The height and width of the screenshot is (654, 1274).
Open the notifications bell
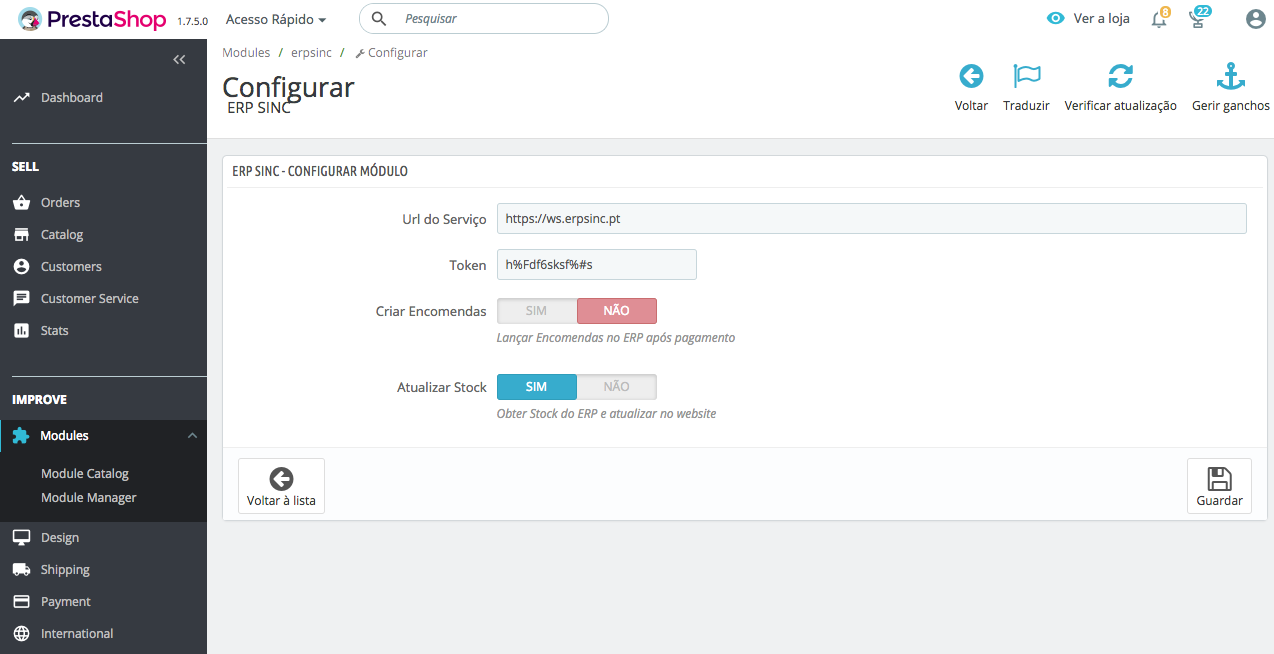1159,18
